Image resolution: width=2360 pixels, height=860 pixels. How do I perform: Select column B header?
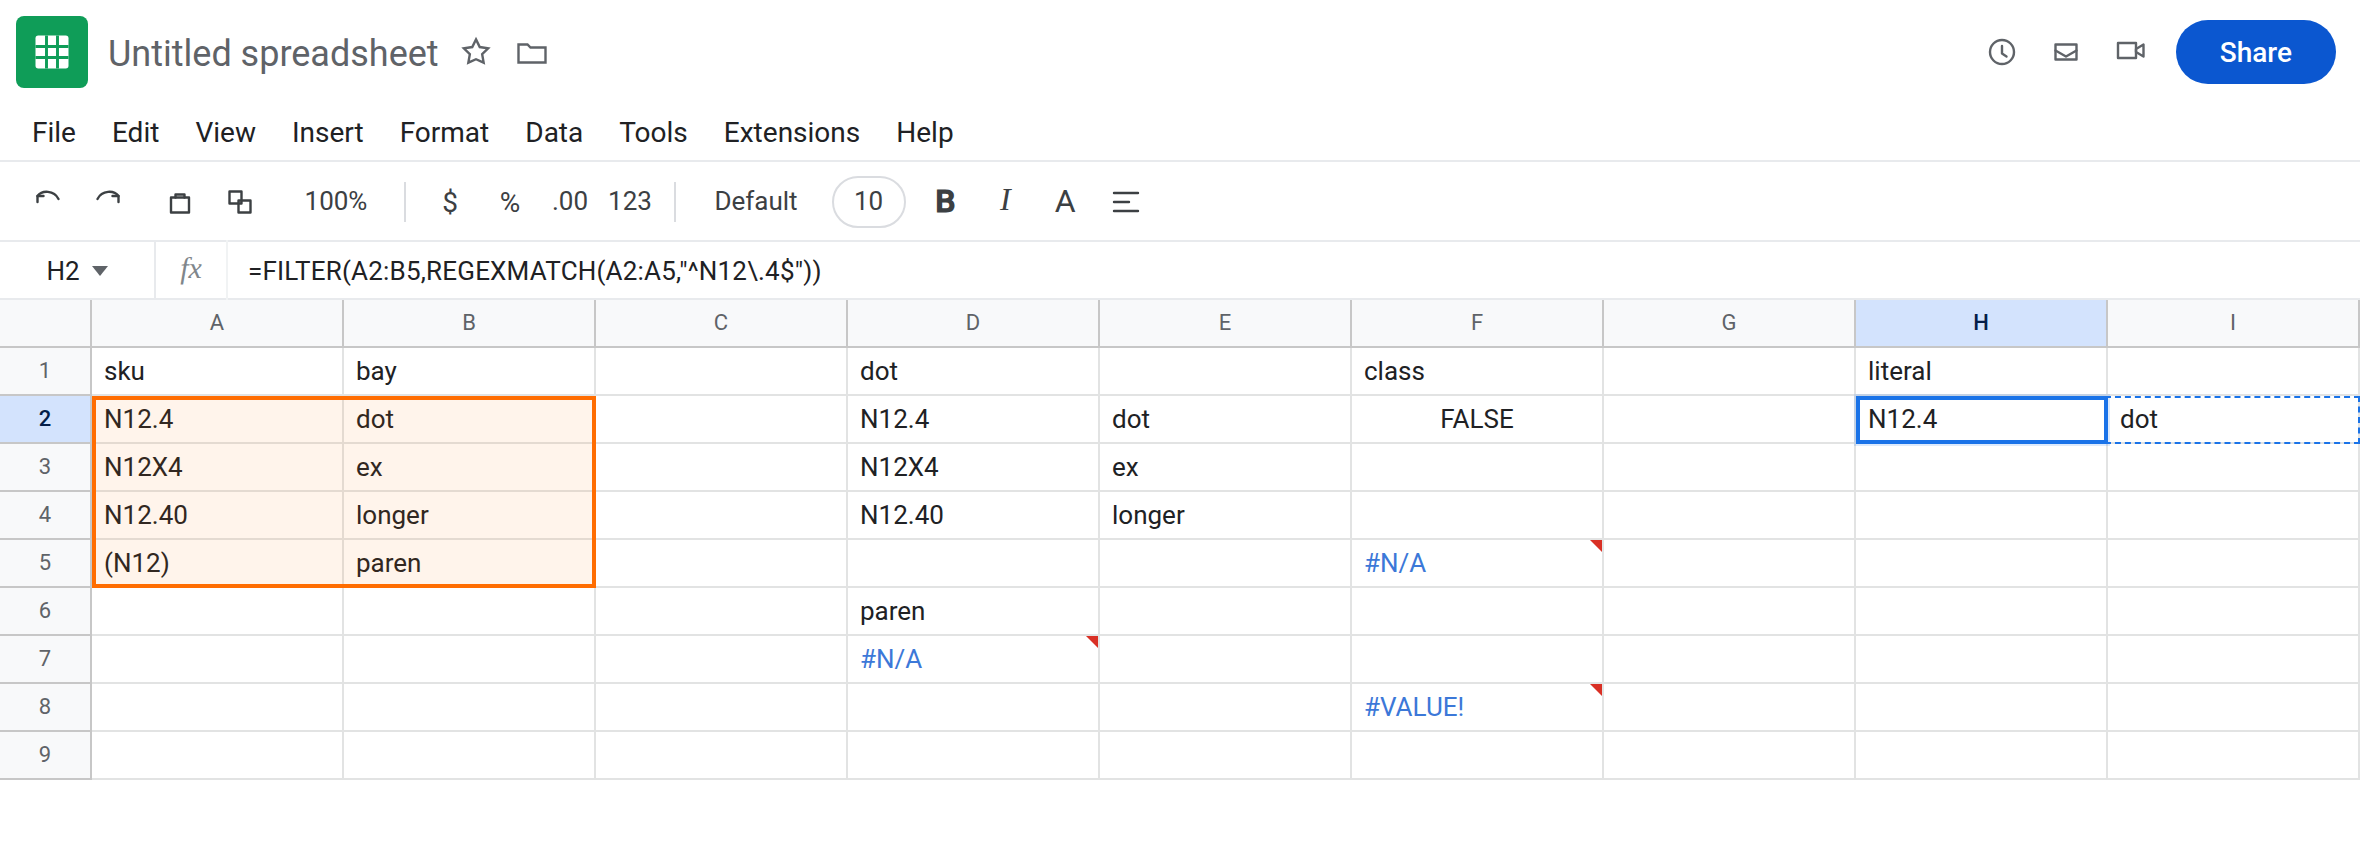[x=469, y=323]
